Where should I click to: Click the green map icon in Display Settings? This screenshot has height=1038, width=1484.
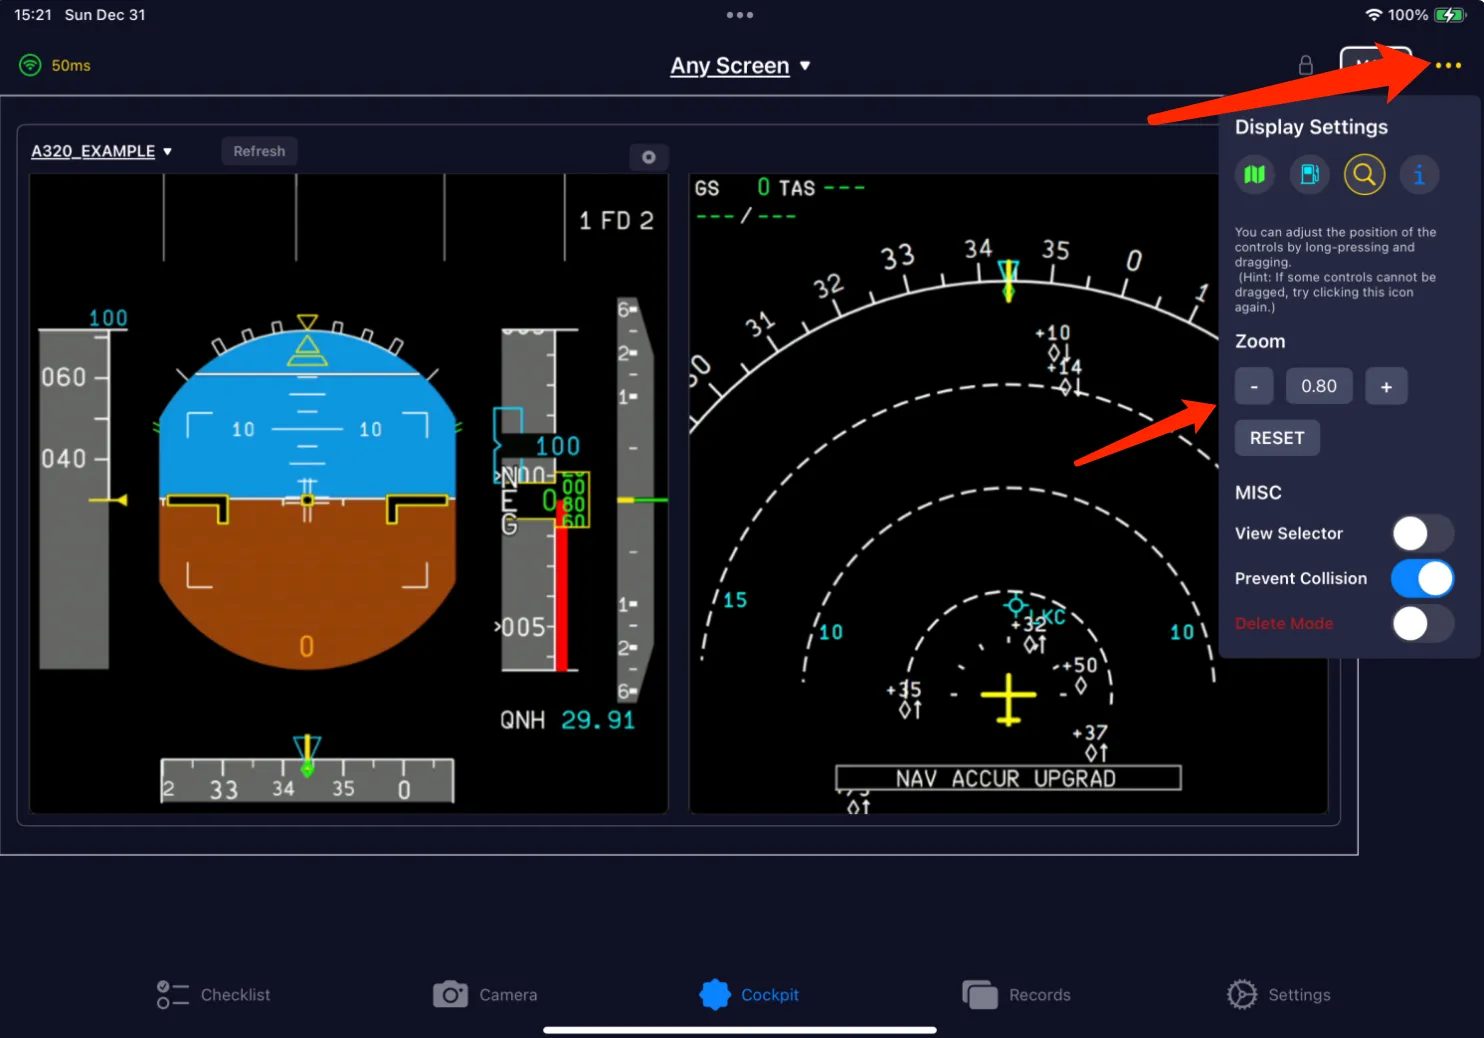(x=1254, y=175)
